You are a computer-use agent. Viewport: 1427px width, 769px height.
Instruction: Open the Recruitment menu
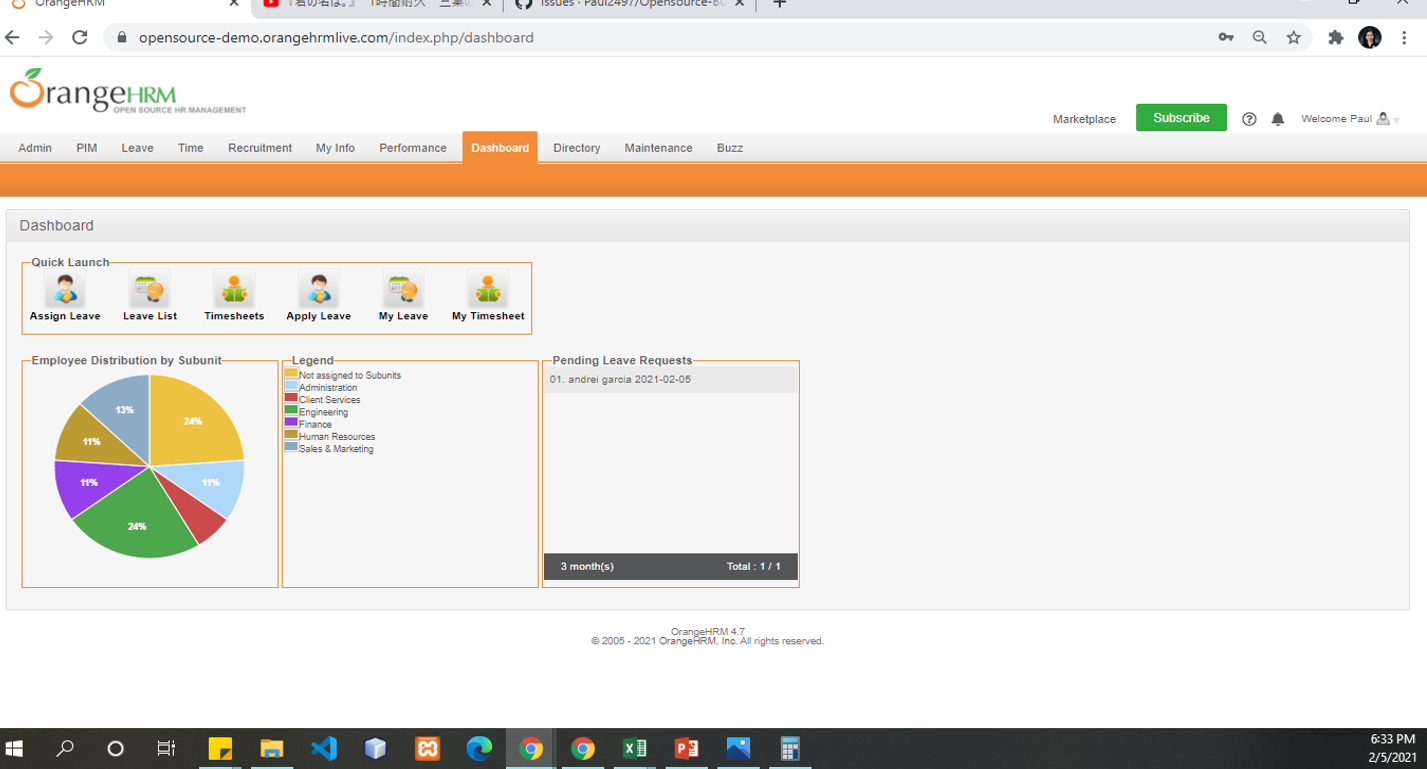pyautogui.click(x=260, y=148)
